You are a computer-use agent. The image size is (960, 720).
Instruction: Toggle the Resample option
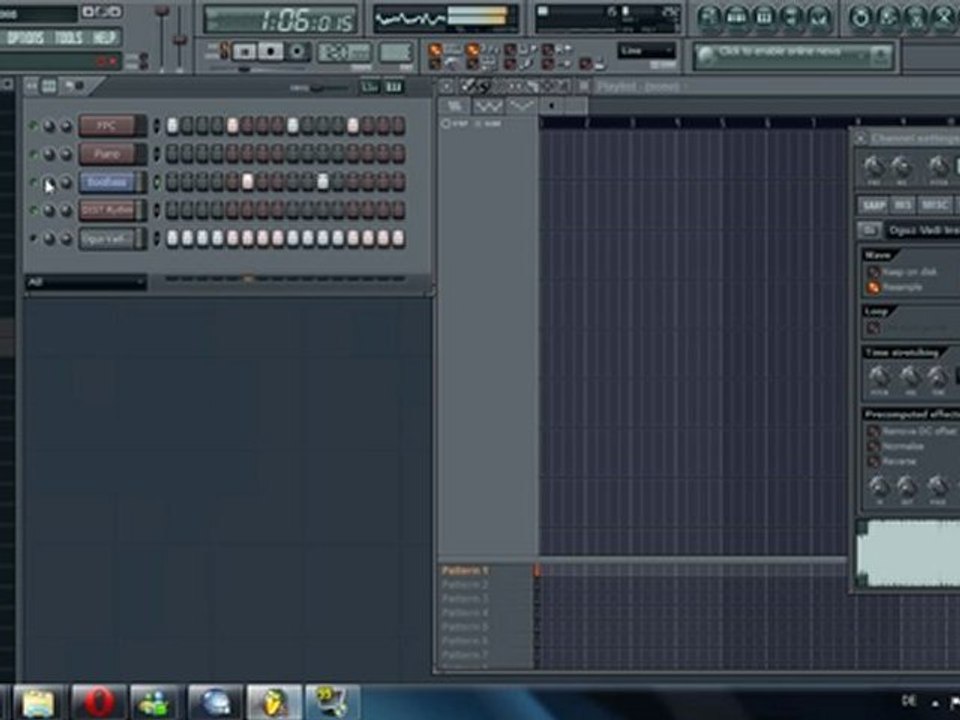(874, 287)
